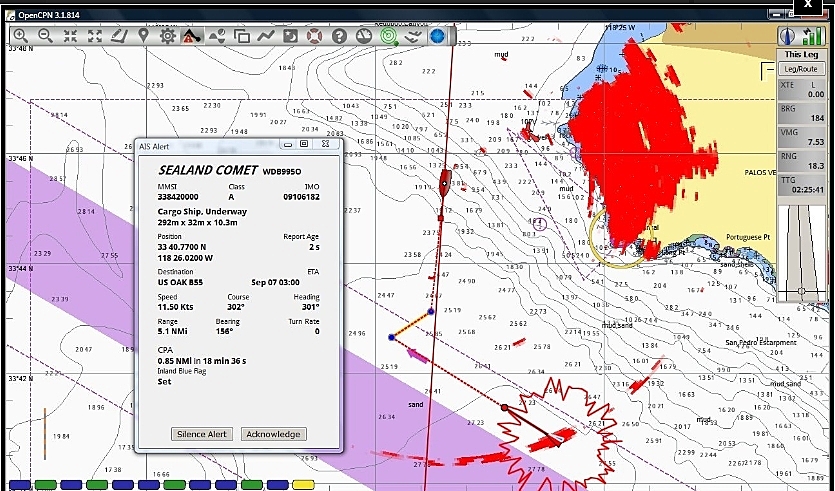Toggle the tides and currents icon
The height and width of the screenshot is (491, 835).
(217, 36)
